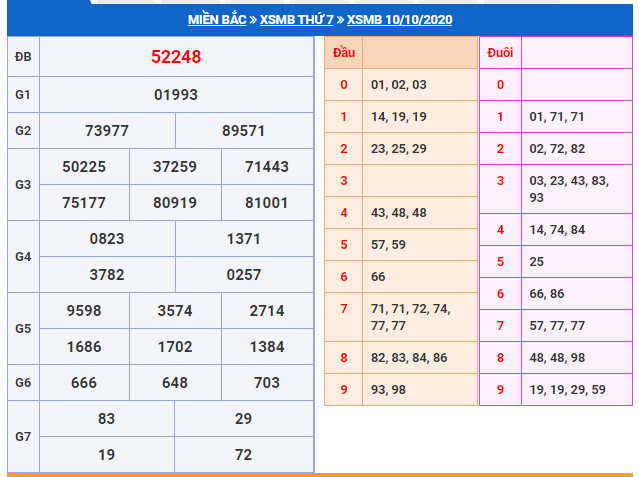Screen dimensions: 639x477
Task: Select Đuôi values 01, 71, 71
Action: pyautogui.click(x=557, y=117)
